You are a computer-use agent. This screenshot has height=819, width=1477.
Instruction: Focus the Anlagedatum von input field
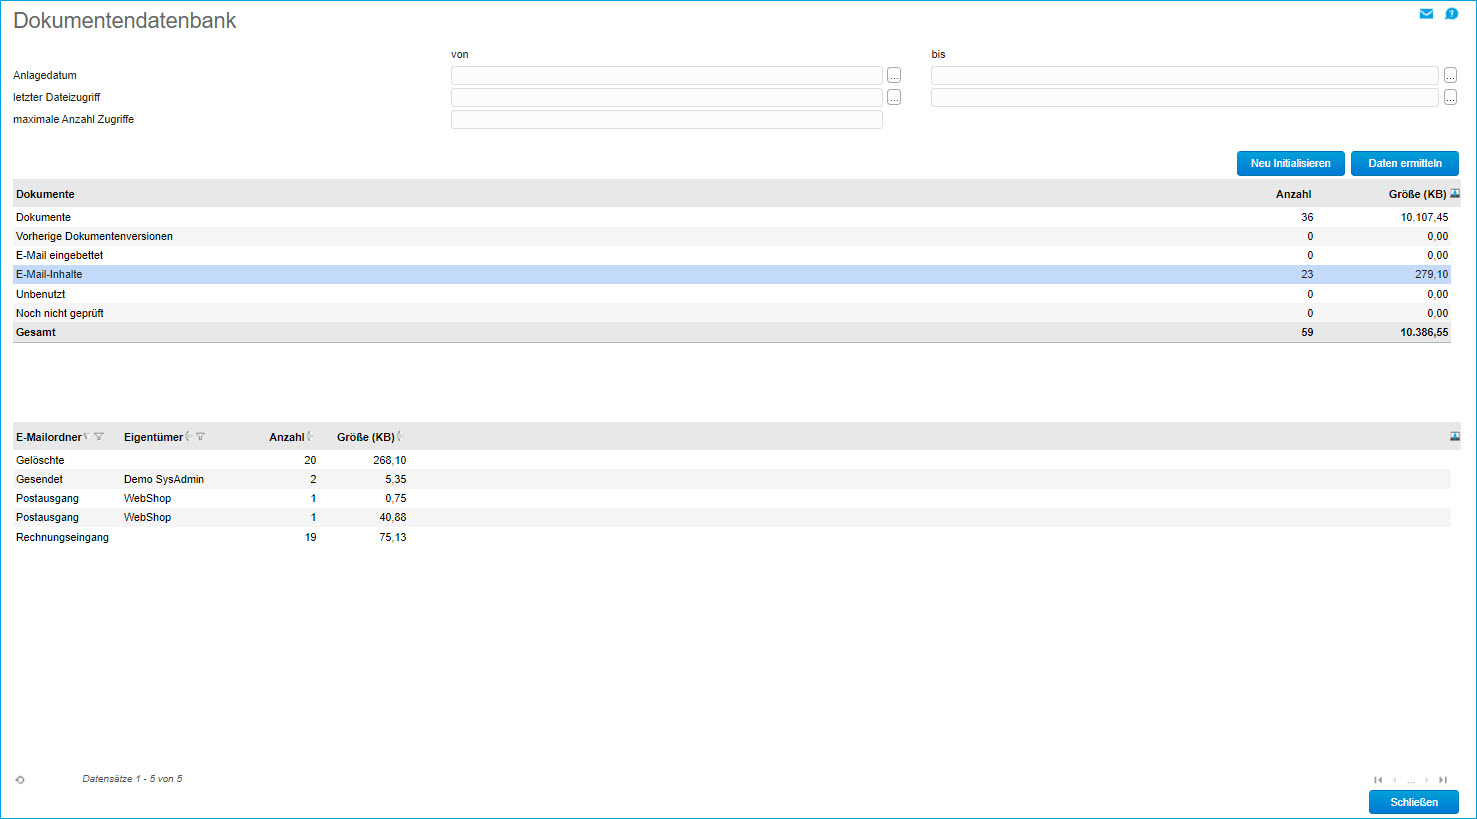[x=667, y=75]
